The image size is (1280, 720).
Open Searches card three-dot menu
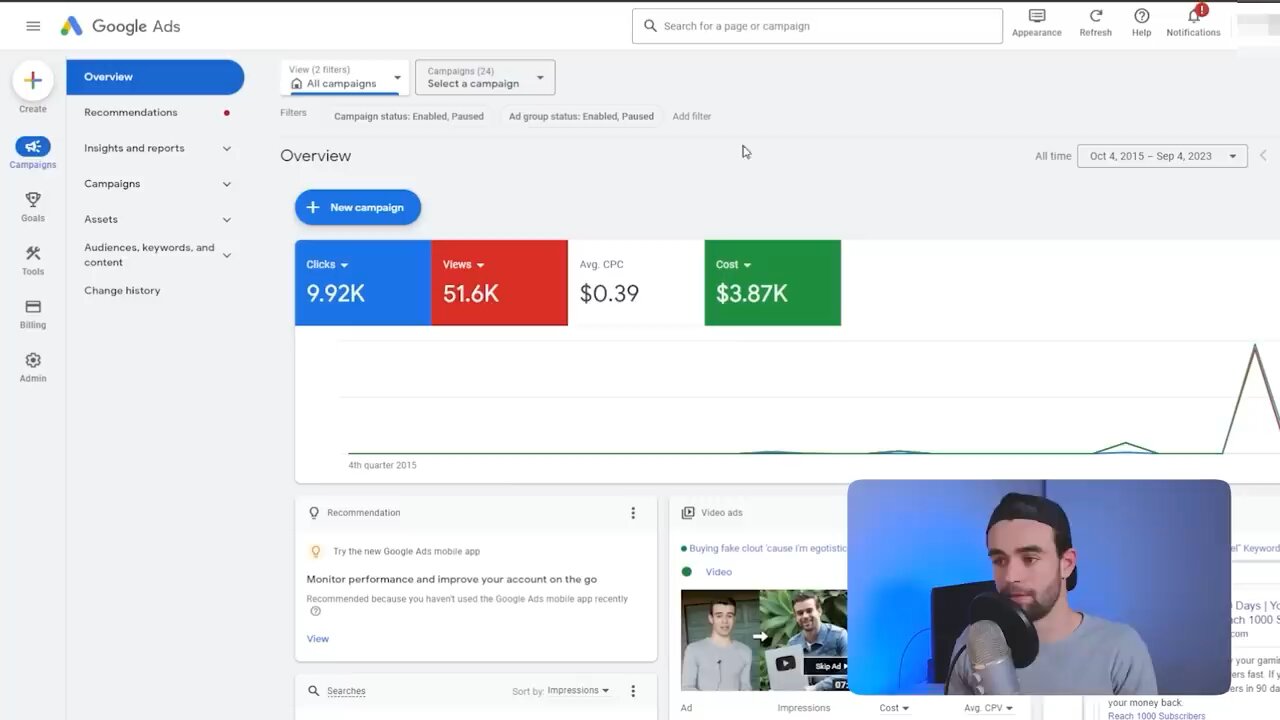coord(633,691)
